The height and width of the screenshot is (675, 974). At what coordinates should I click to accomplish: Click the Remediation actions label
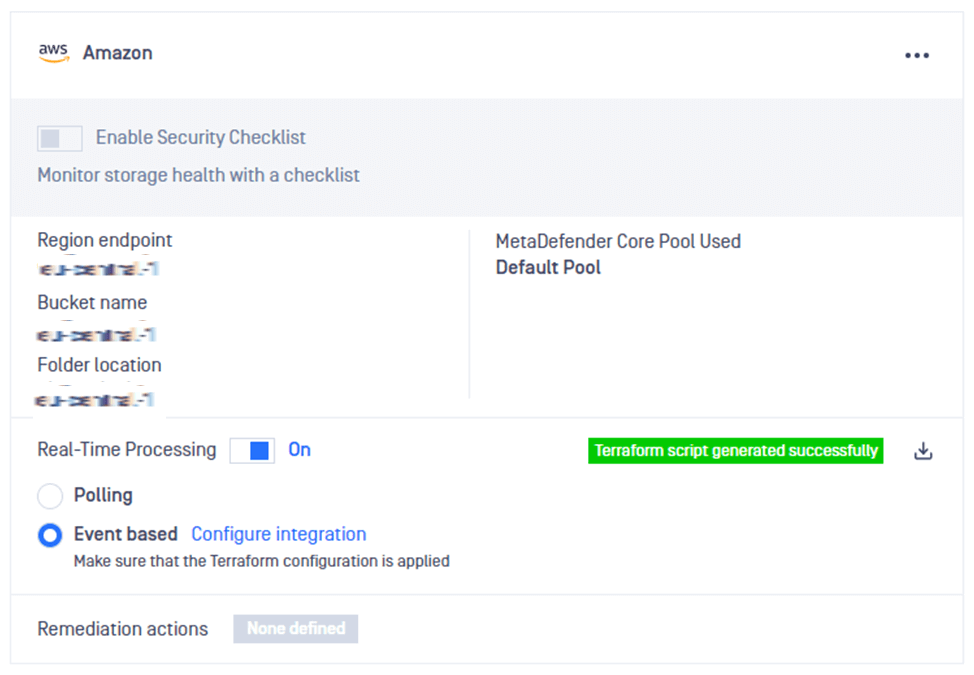click(x=123, y=629)
